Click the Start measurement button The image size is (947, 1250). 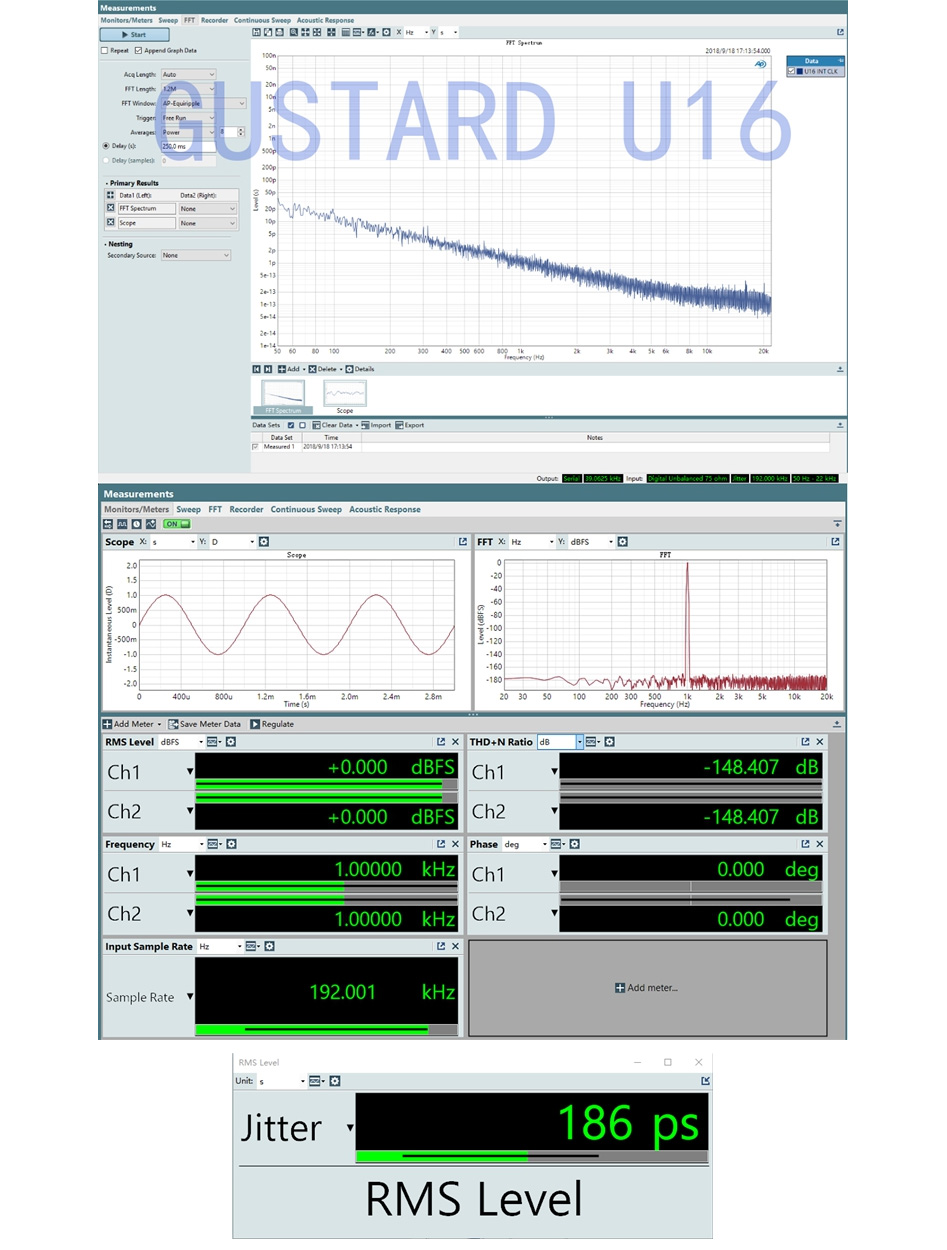tap(134, 34)
